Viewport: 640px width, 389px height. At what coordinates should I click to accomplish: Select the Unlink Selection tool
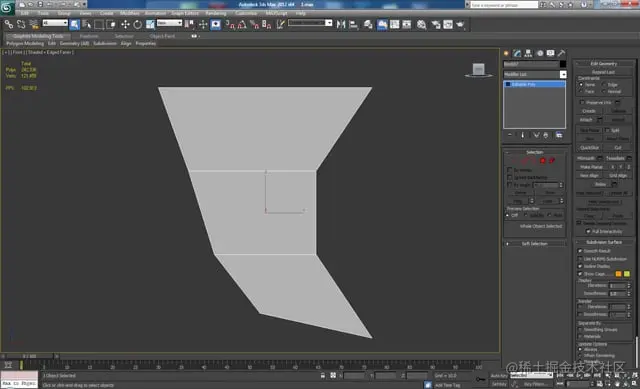(21, 24)
